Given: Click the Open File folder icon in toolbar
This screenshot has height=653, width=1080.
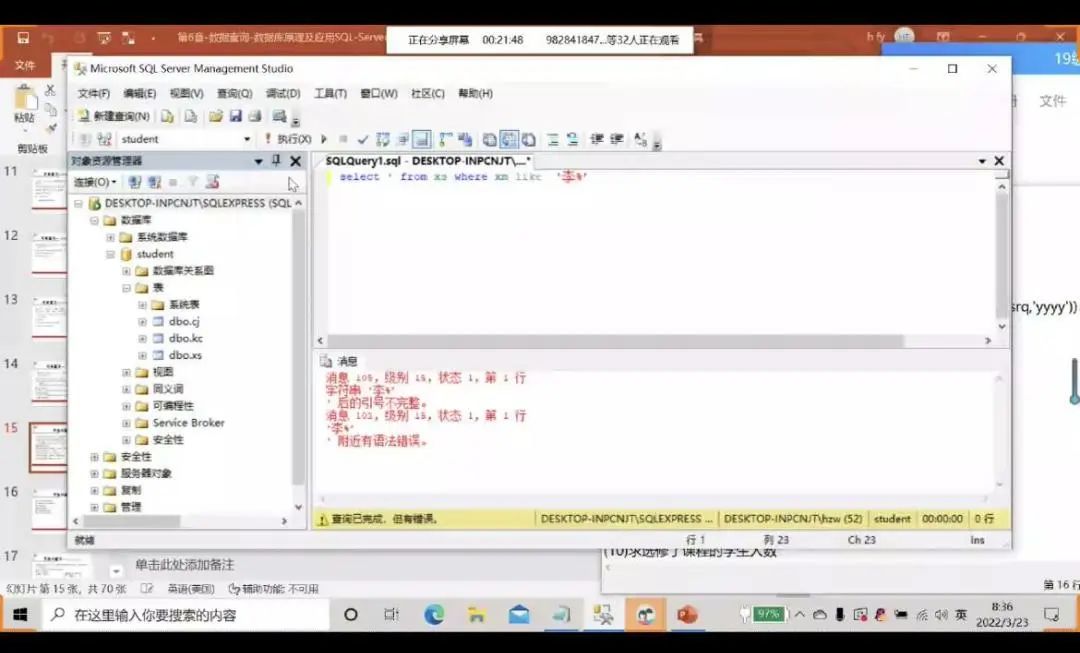Looking at the screenshot, I should [215, 116].
